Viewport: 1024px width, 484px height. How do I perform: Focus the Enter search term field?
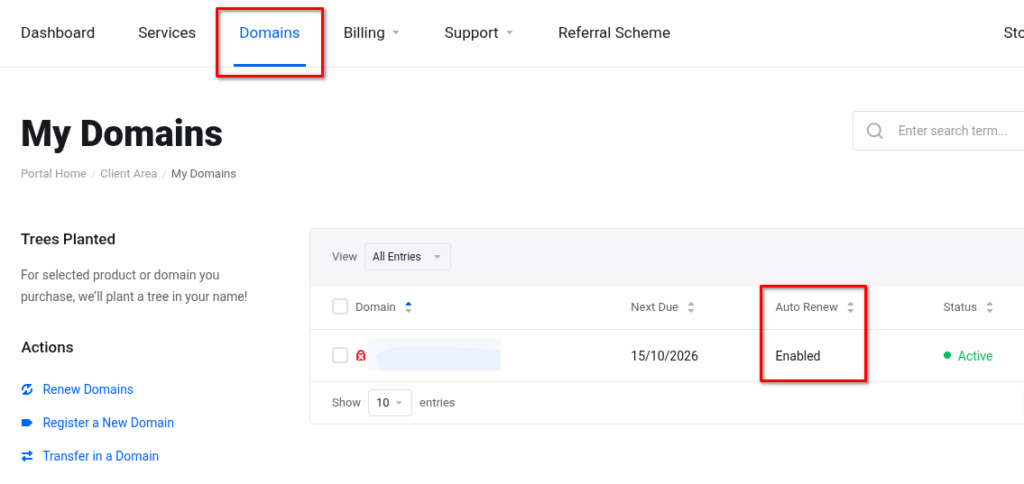tap(955, 131)
